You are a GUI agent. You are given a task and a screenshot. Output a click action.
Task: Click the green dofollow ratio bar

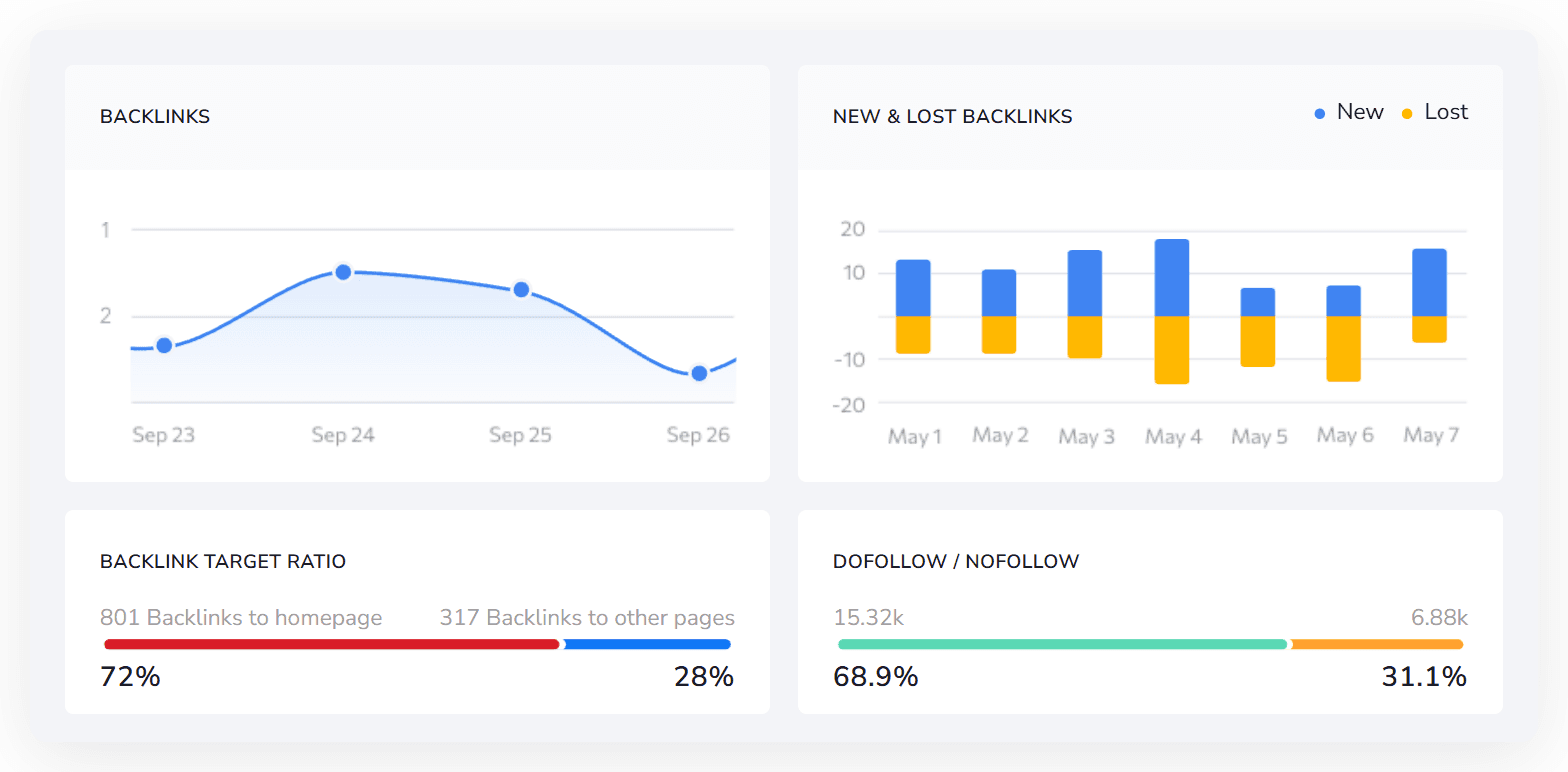pos(1062,644)
